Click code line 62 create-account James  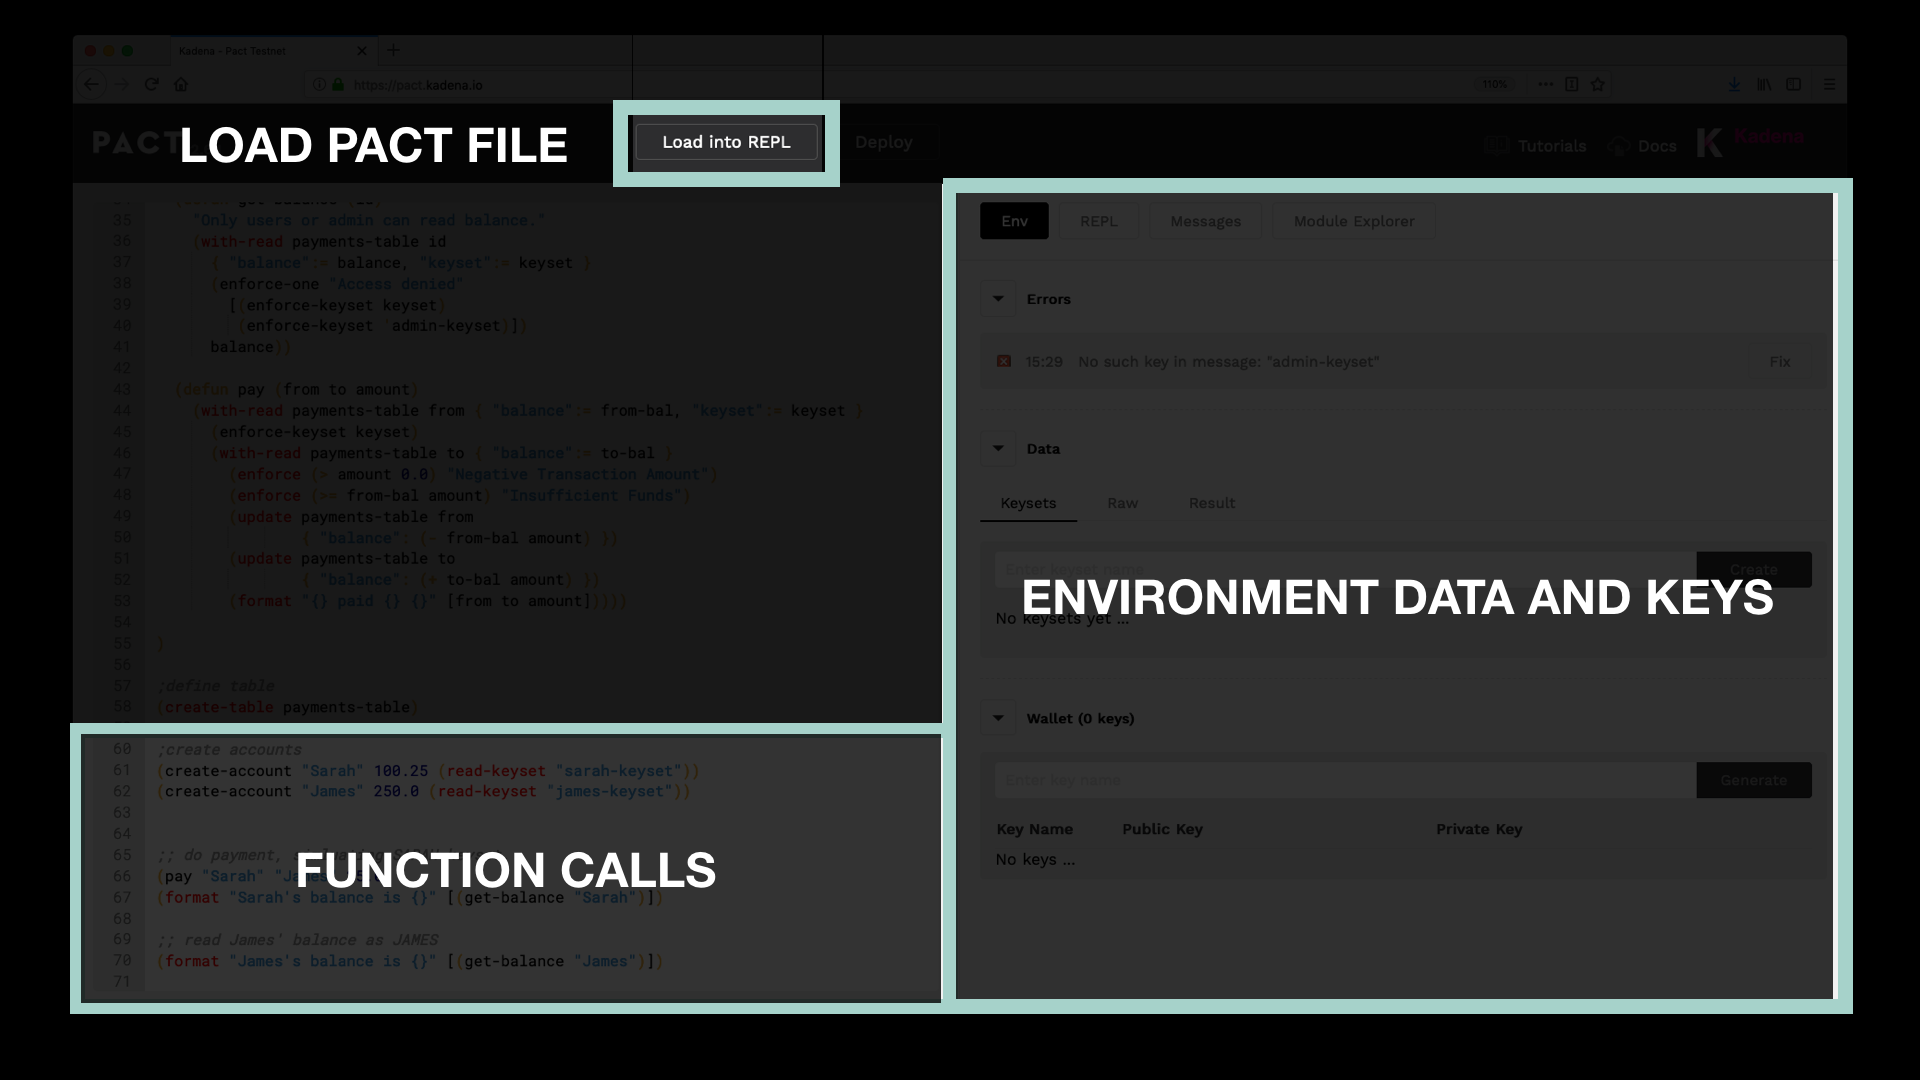[x=424, y=791]
